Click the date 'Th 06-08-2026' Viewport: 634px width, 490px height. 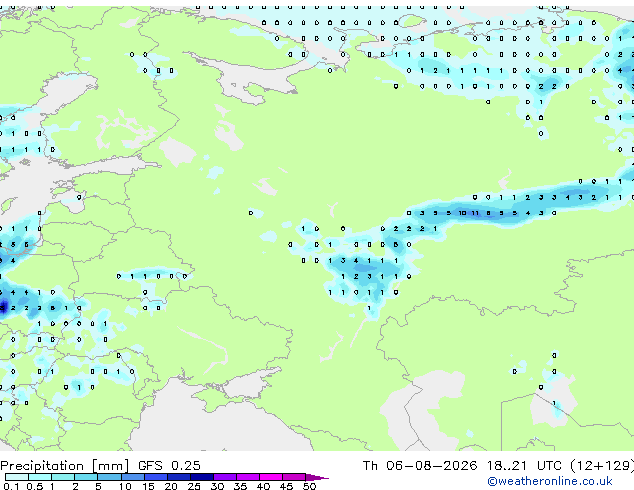(x=420, y=466)
